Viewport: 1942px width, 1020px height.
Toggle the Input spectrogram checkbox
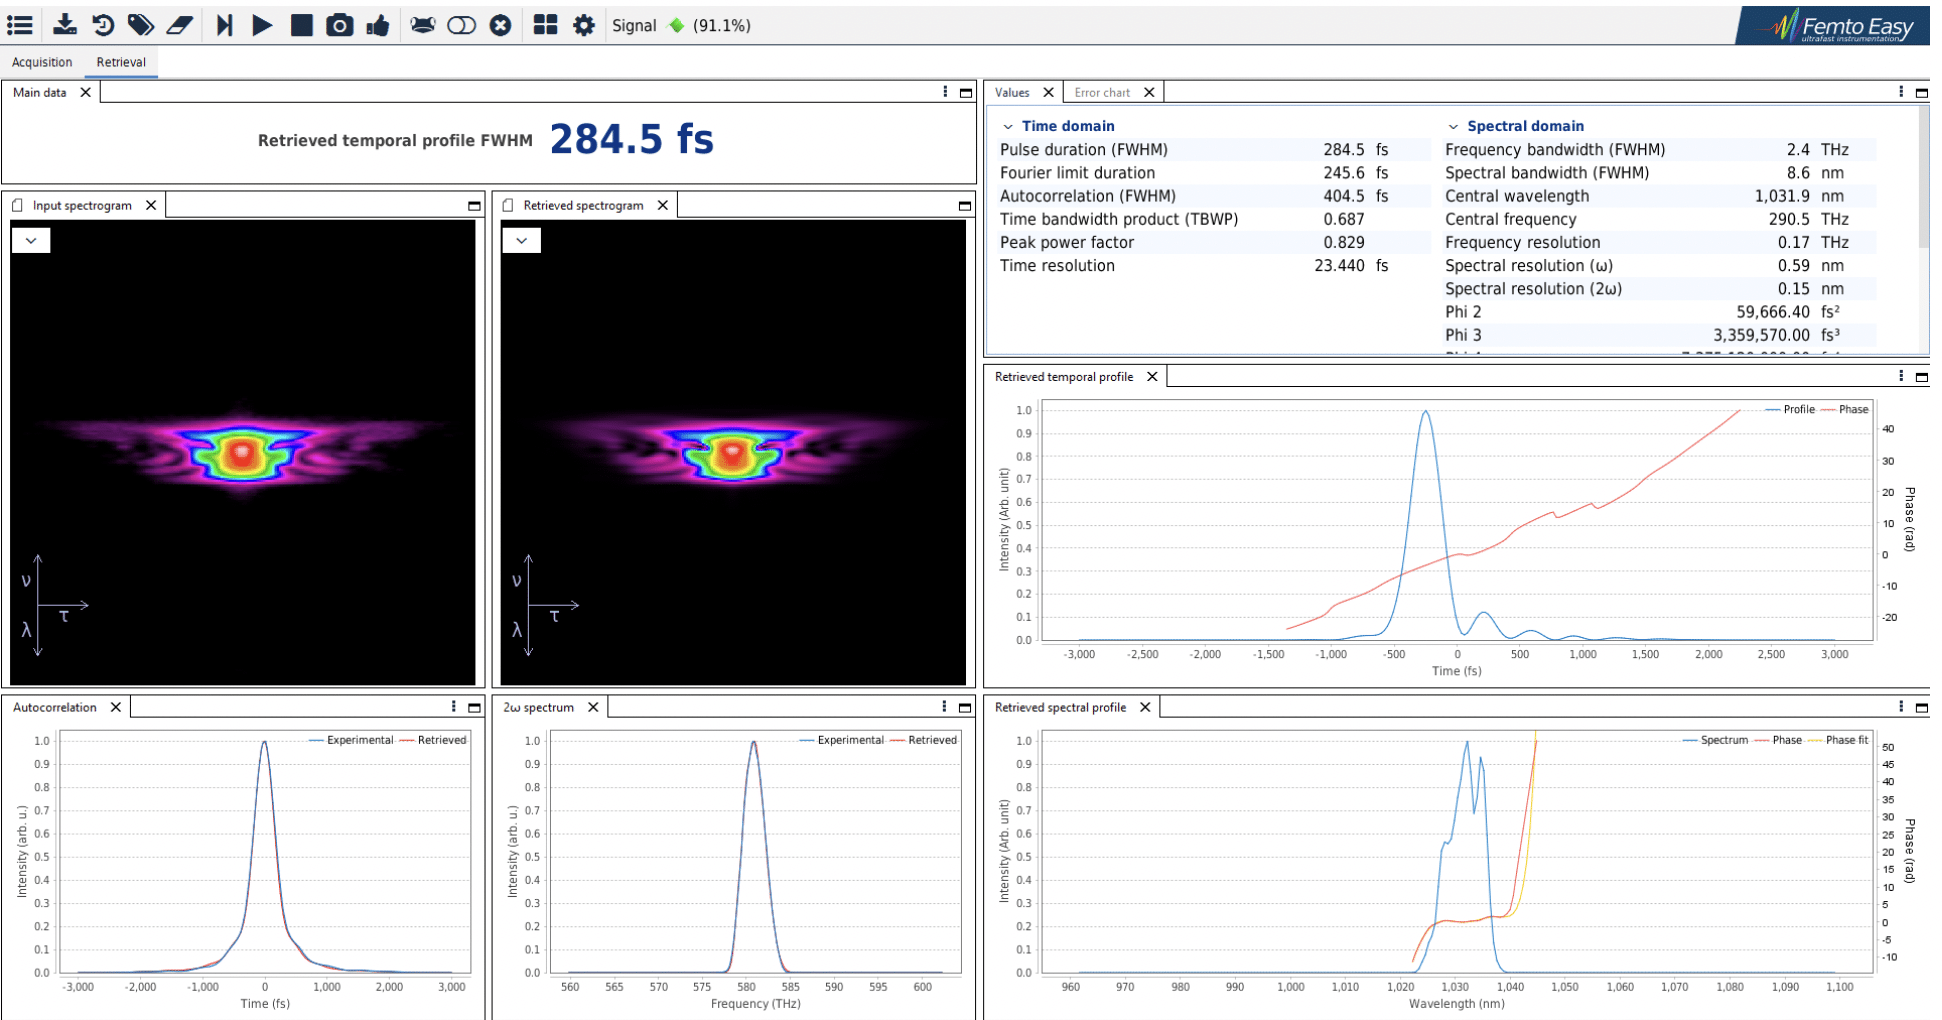pos(17,205)
